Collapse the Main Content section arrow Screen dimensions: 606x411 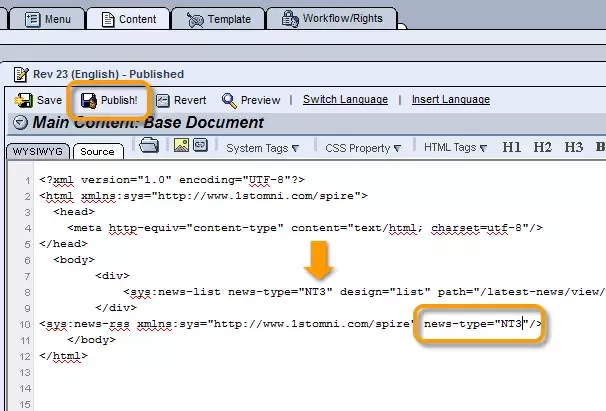point(20,123)
